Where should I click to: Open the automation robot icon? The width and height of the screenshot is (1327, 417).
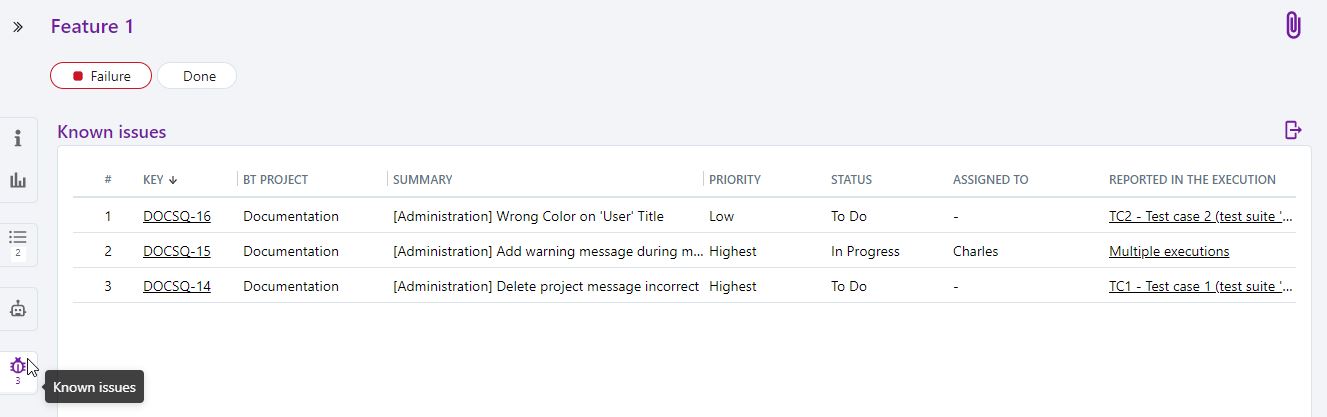(x=18, y=309)
